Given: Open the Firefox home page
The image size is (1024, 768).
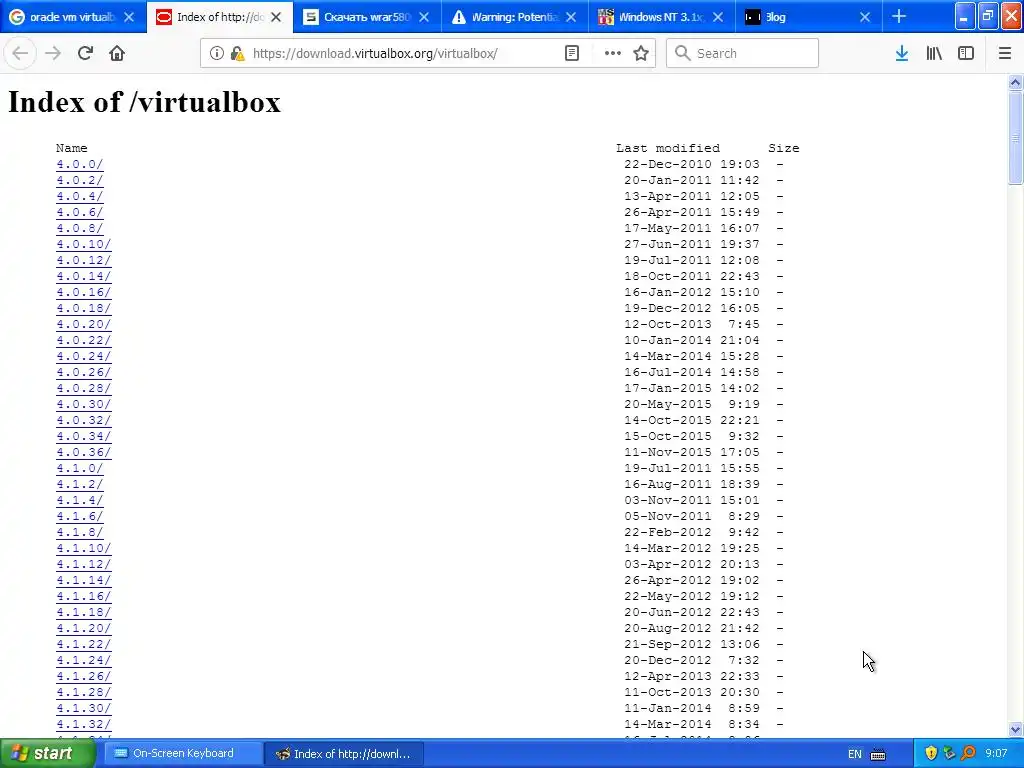Looking at the screenshot, I should [x=117, y=53].
